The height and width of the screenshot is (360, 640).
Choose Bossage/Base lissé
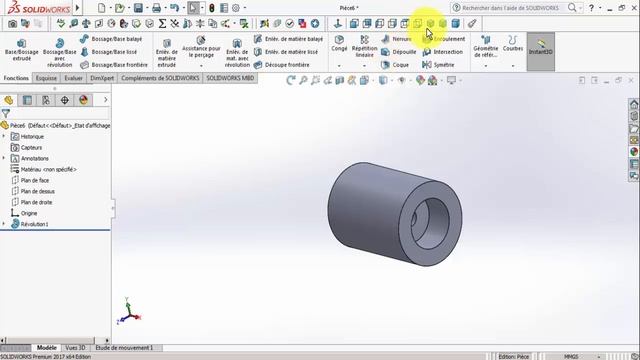pyautogui.click(x=109, y=52)
